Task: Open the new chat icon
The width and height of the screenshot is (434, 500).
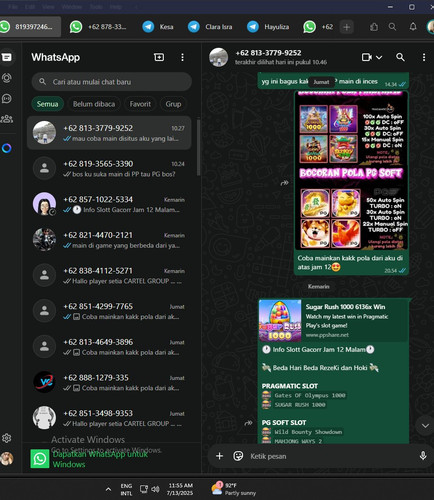Action: pyautogui.click(x=159, y=57)
